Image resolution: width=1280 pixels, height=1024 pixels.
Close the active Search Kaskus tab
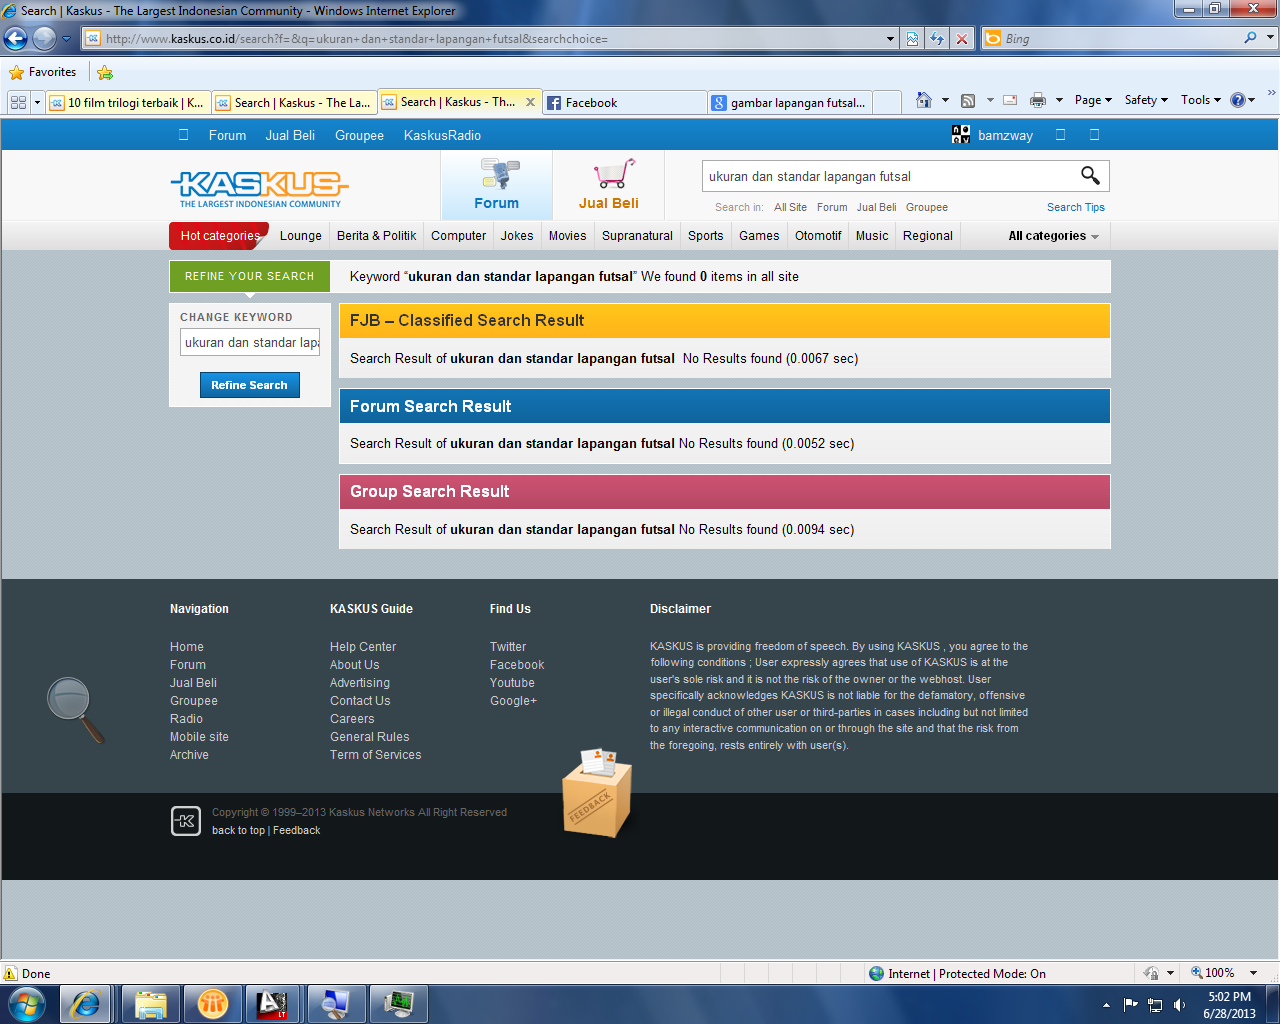point(530,102)
